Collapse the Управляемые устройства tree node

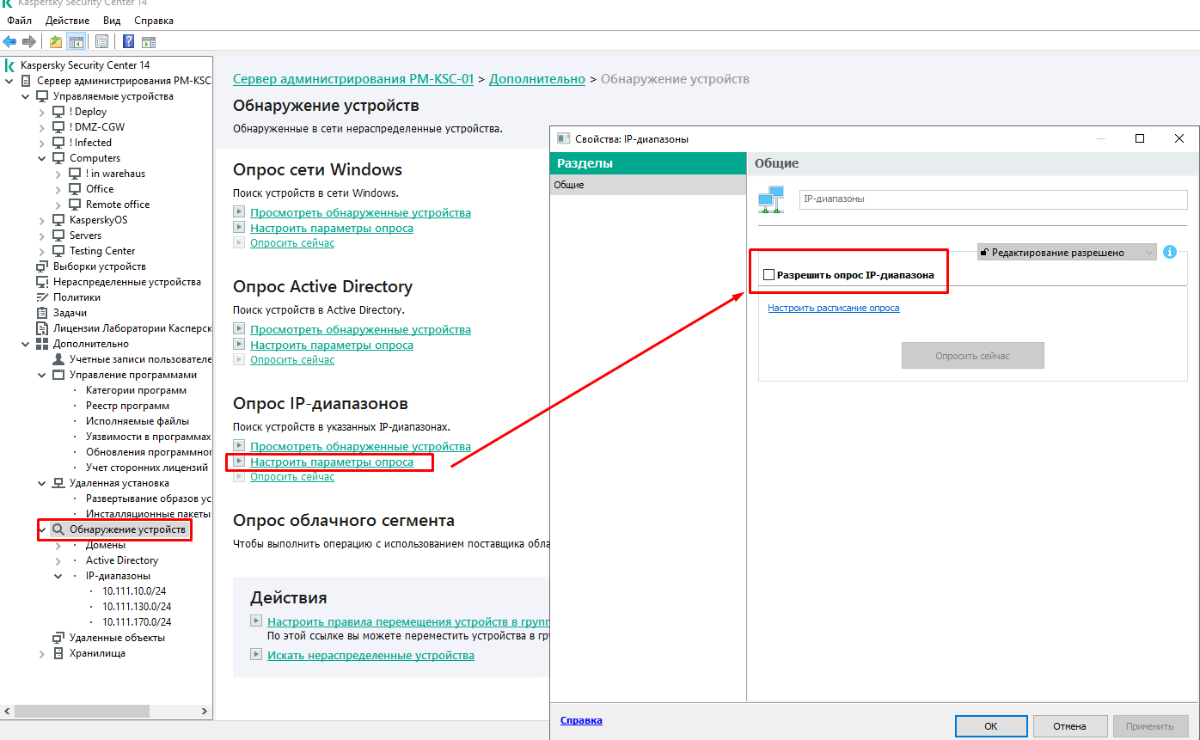(x=25, y=97)
